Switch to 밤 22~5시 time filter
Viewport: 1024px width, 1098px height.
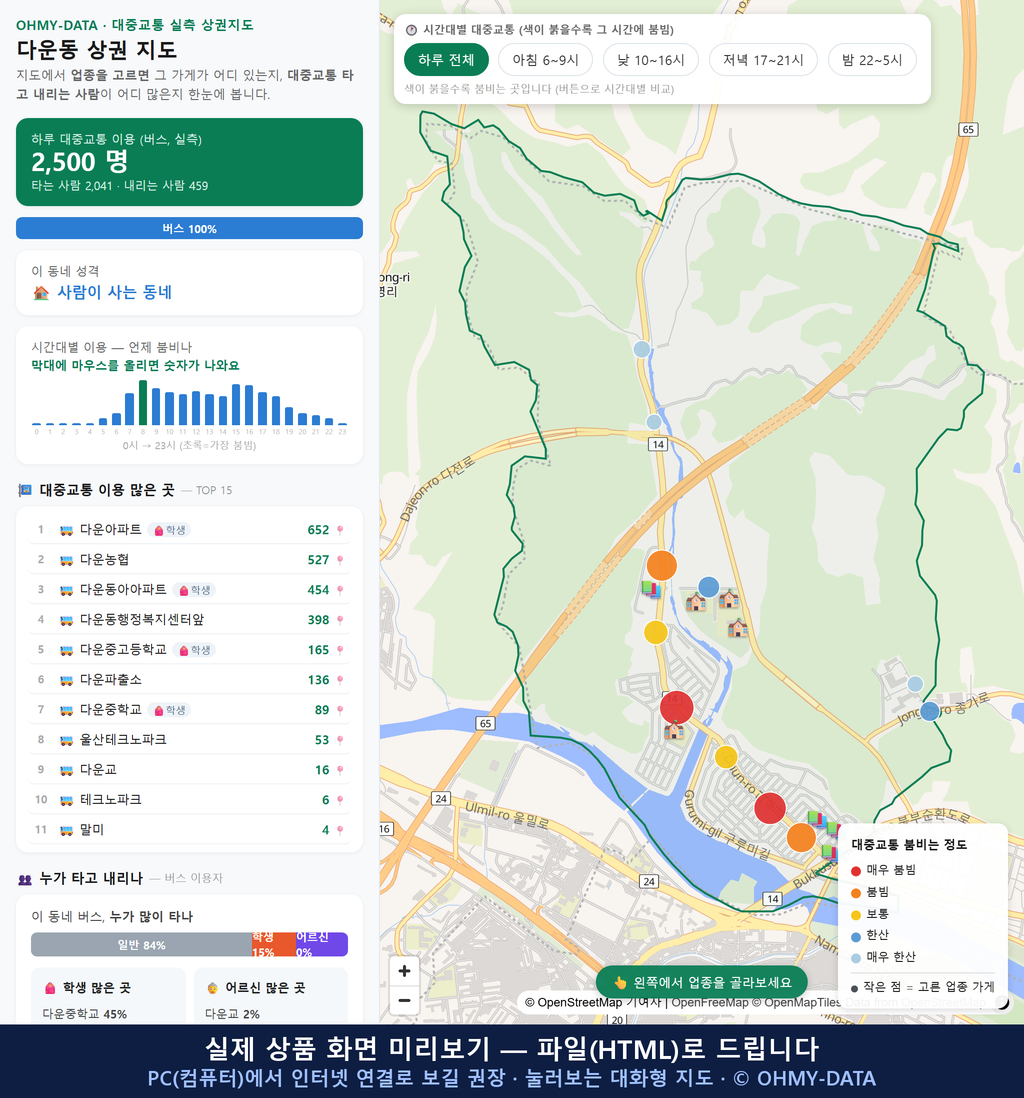872,60
